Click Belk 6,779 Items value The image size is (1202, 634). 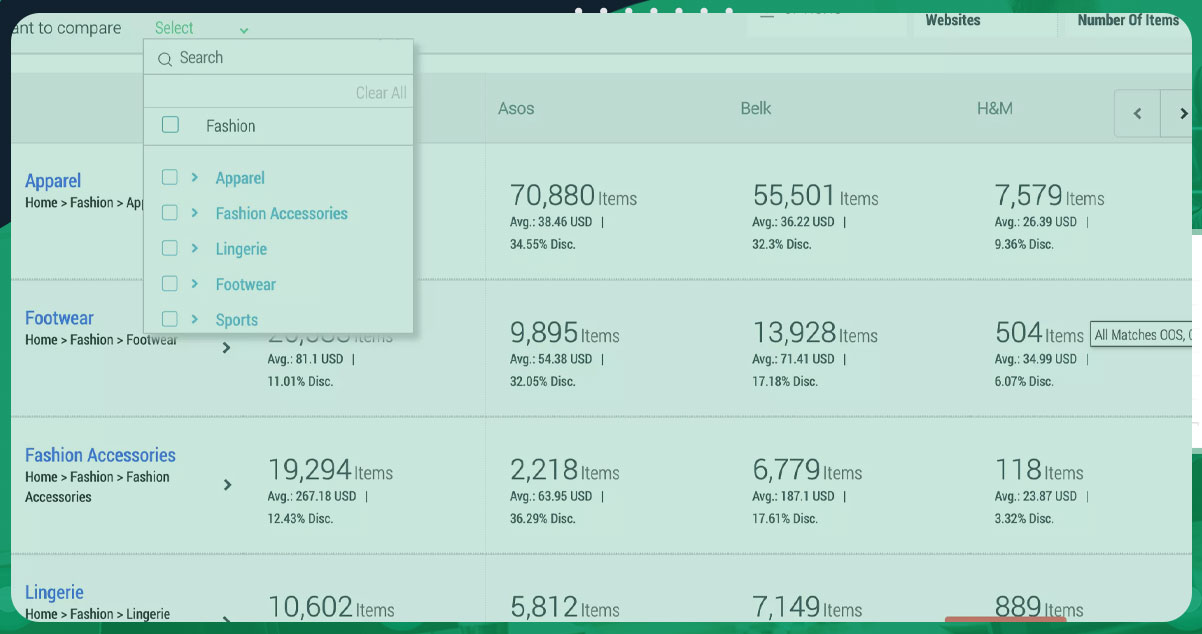(x=807, y=469)
